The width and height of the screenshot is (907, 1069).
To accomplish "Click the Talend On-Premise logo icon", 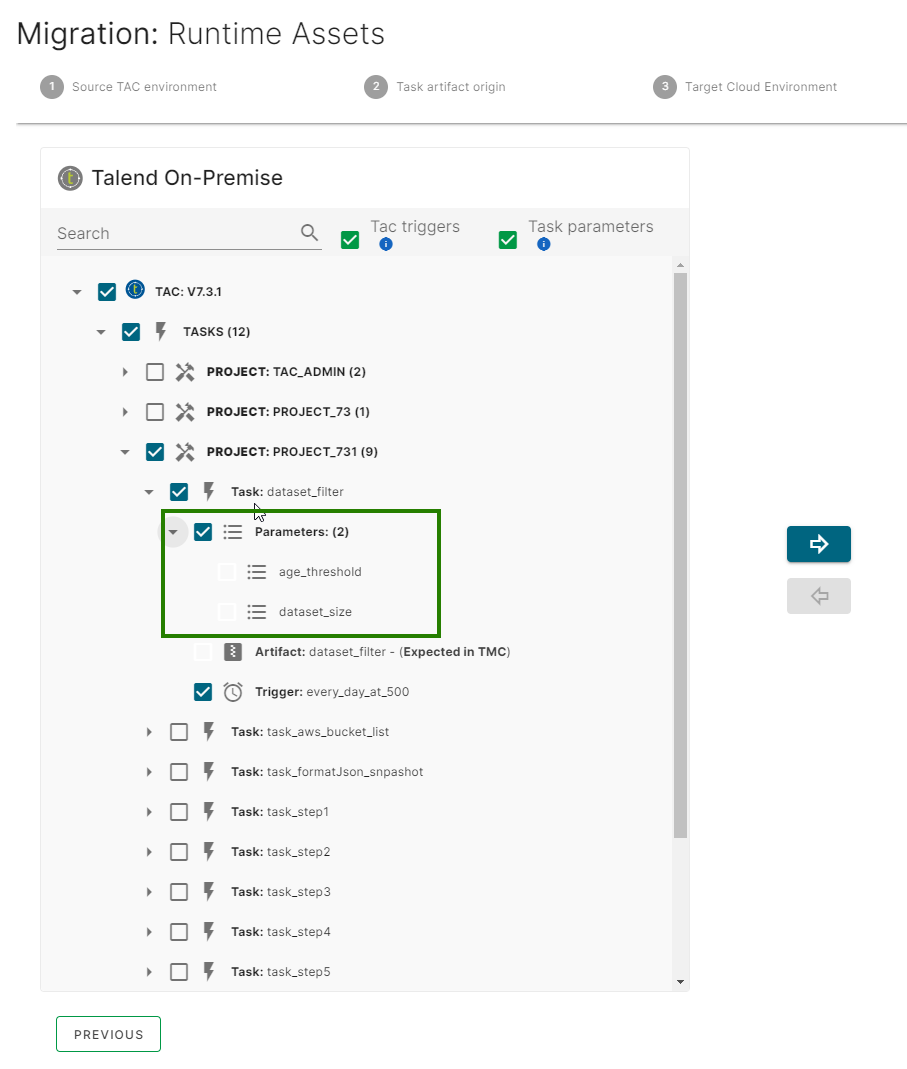I will [x=69, y=178].
